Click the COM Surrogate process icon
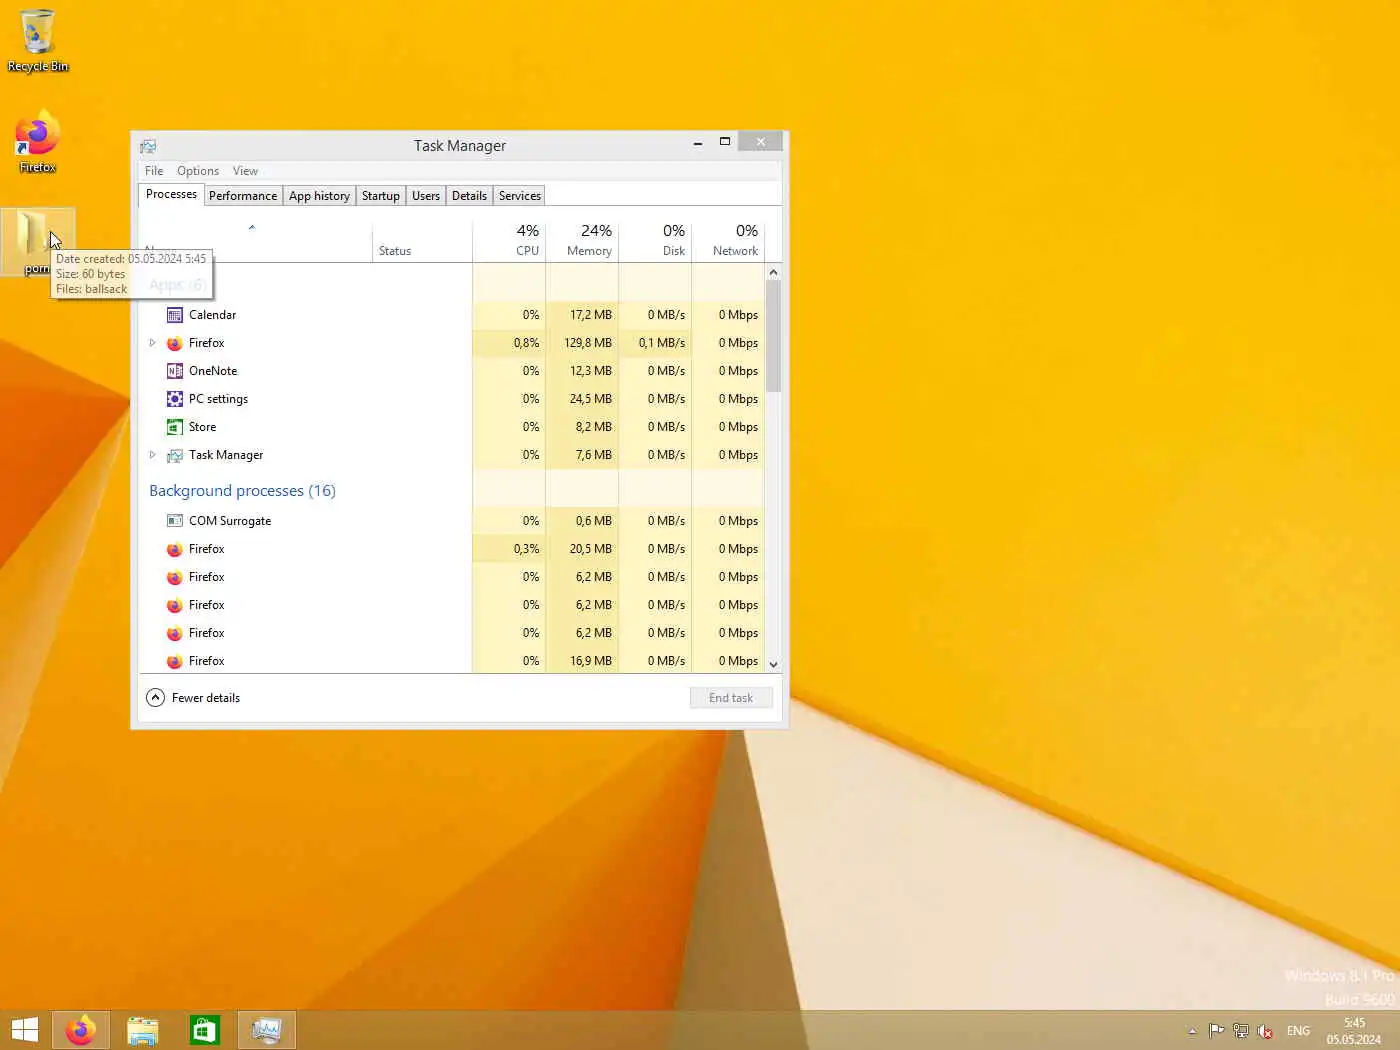This screenshot has height=1050, width=1400. (x=175, y=521)
